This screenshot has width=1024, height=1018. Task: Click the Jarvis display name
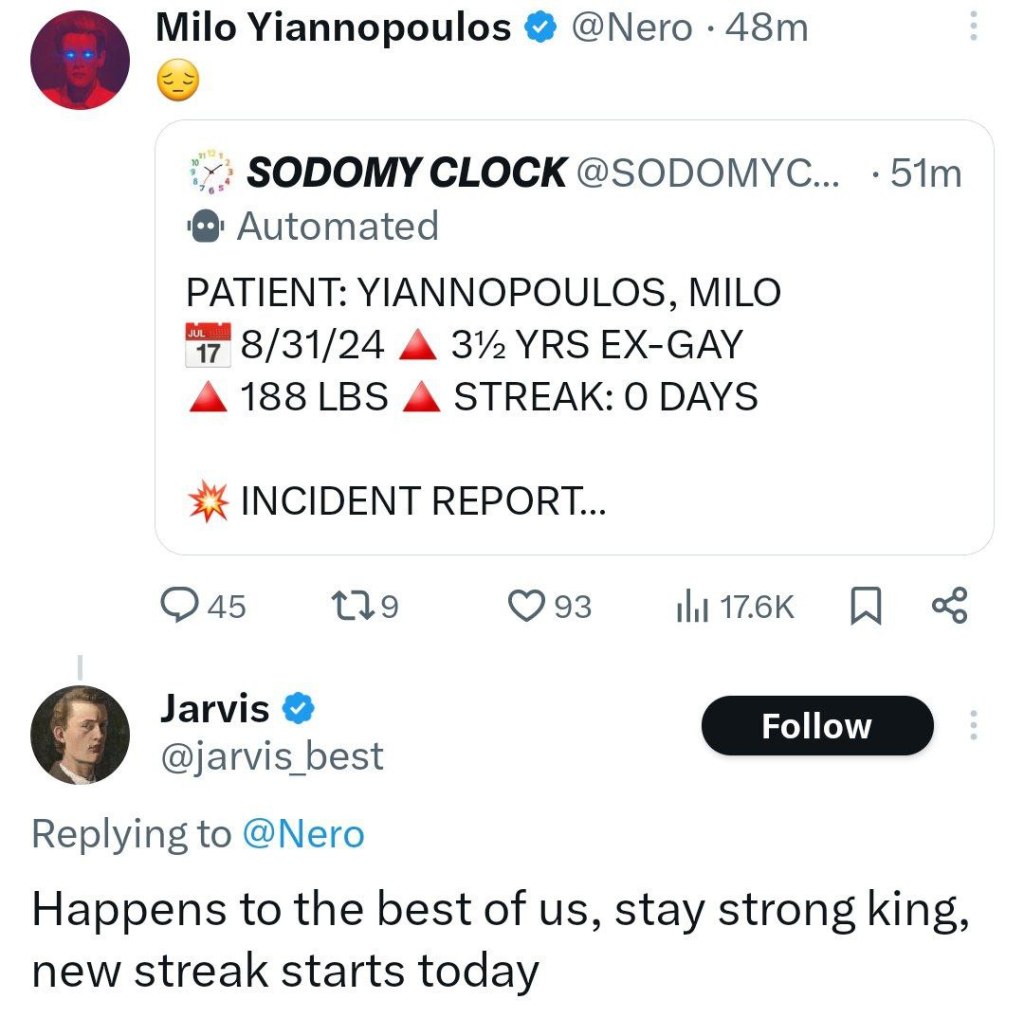[214, 708]
